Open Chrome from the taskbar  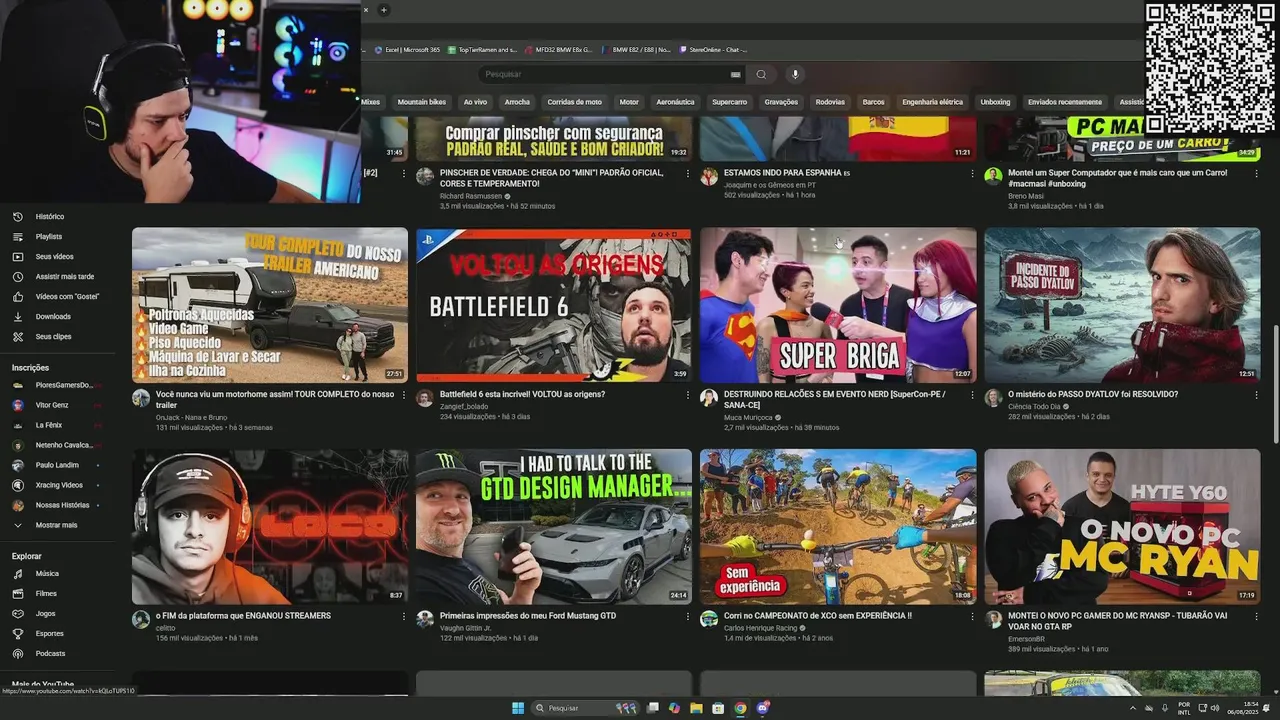[x=740, y=708]
